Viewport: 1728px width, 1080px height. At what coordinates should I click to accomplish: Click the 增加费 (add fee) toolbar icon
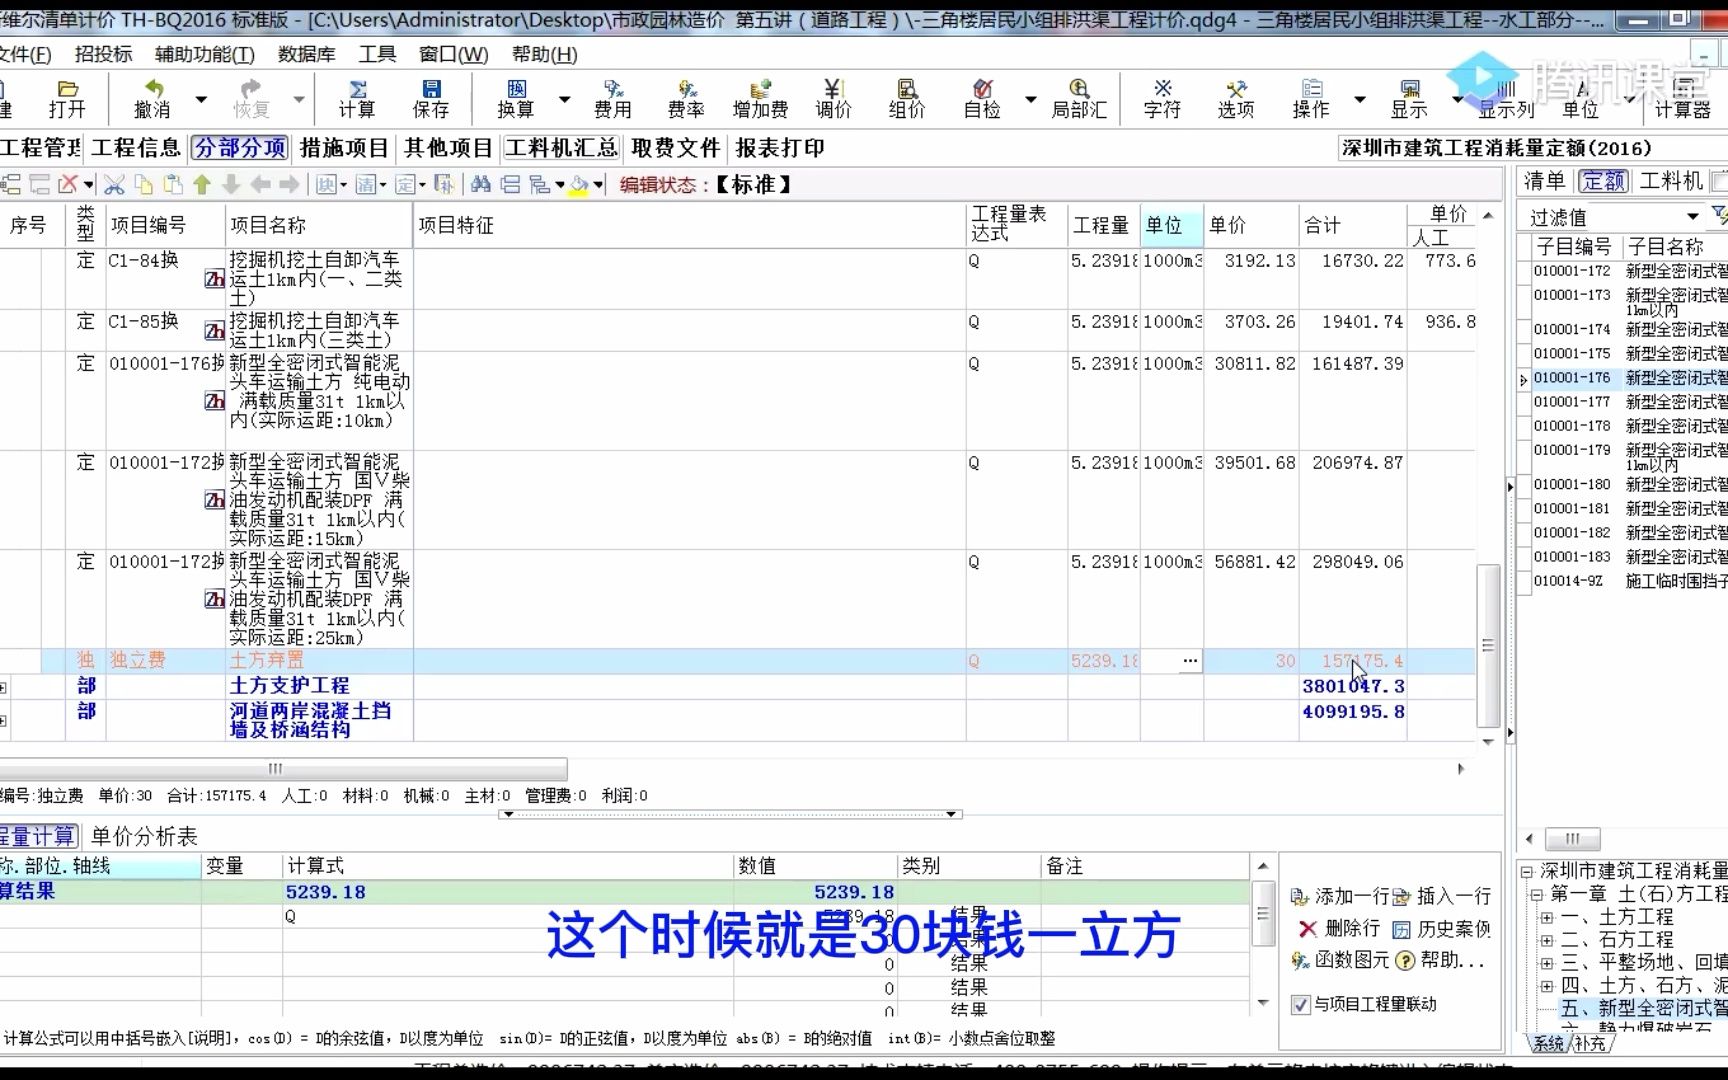[760, 99]
